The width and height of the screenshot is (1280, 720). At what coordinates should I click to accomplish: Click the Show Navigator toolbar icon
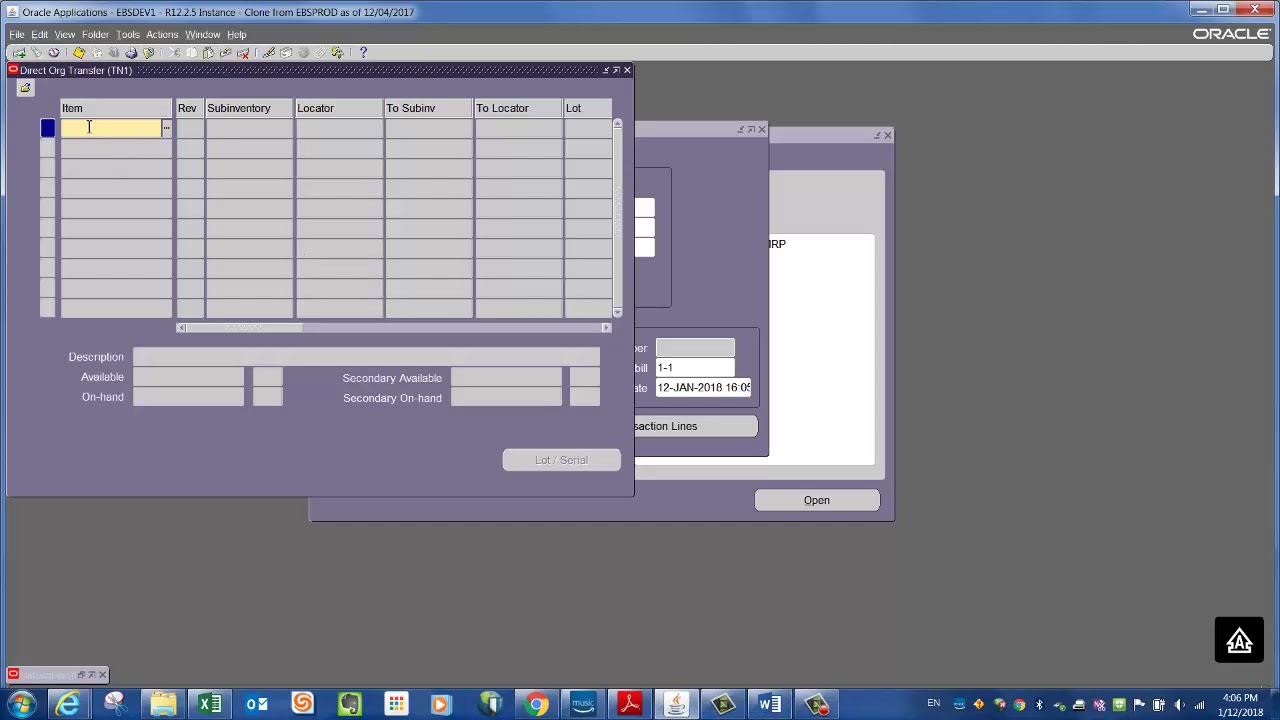(x=54, y=52)
